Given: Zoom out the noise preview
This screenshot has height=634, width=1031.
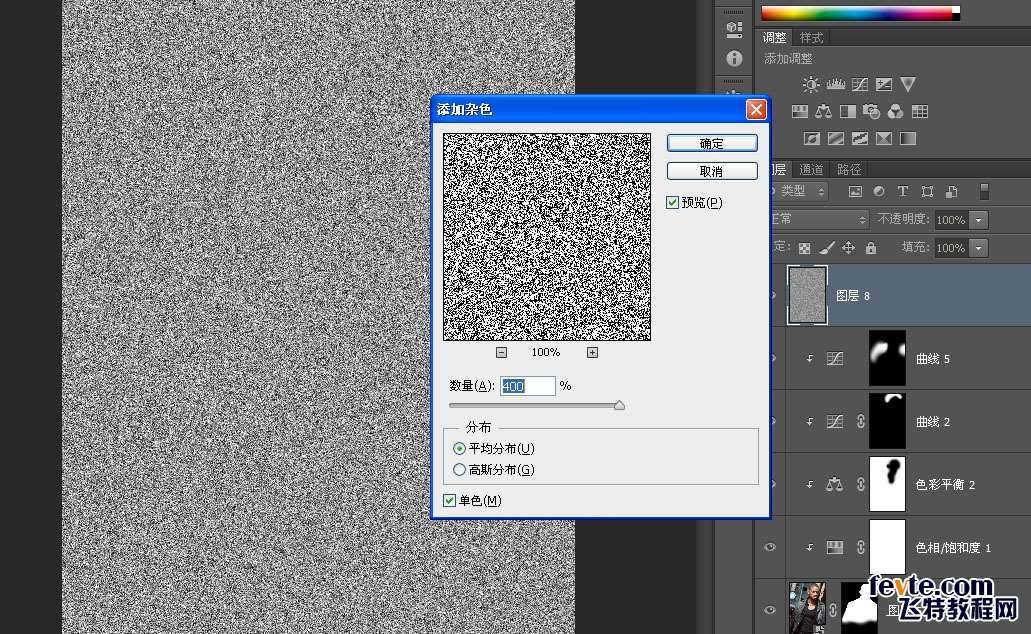Looking at the screenshot, I should [x=501, y=353].
